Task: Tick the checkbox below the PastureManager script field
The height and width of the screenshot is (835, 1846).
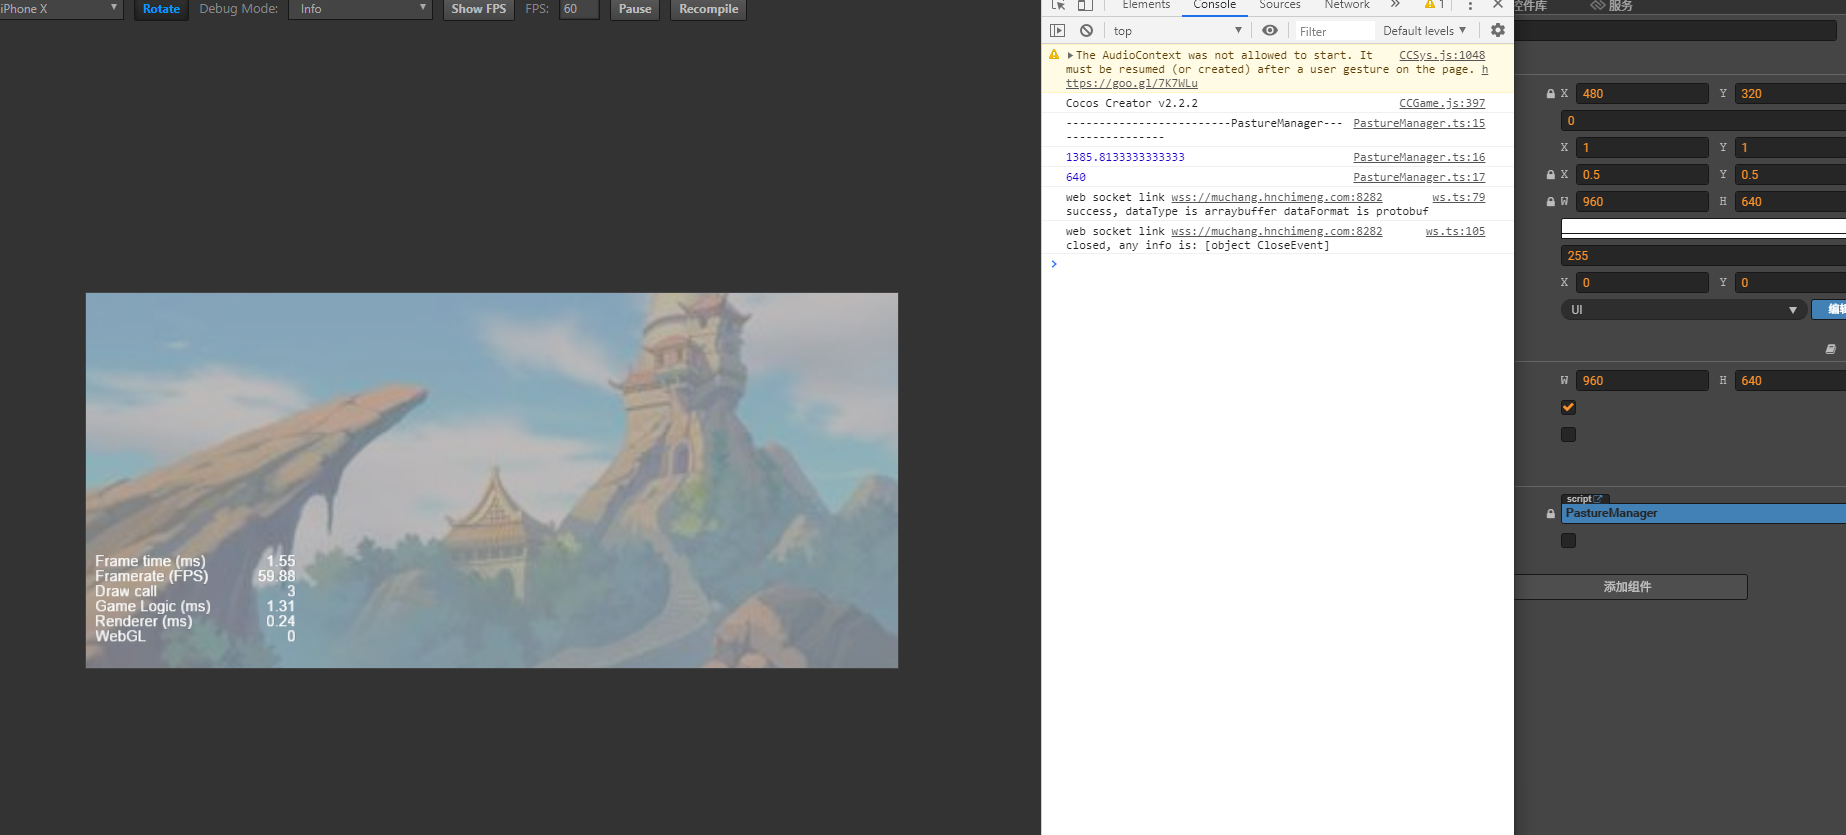Action: tap(1568, 541)
